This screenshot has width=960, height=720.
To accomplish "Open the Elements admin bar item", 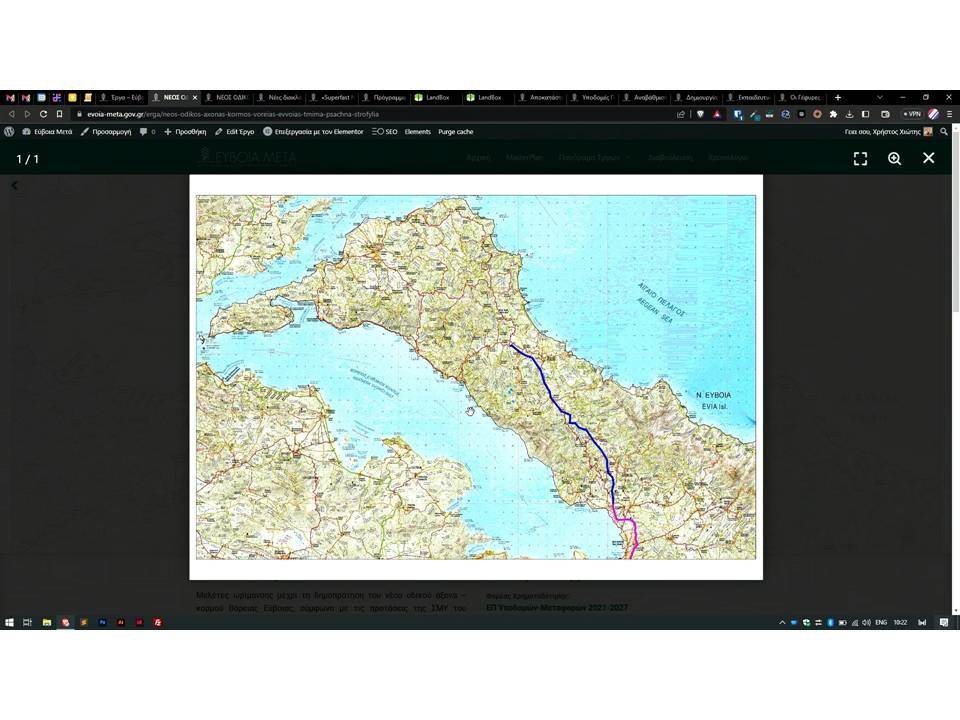I will point(418,132).
